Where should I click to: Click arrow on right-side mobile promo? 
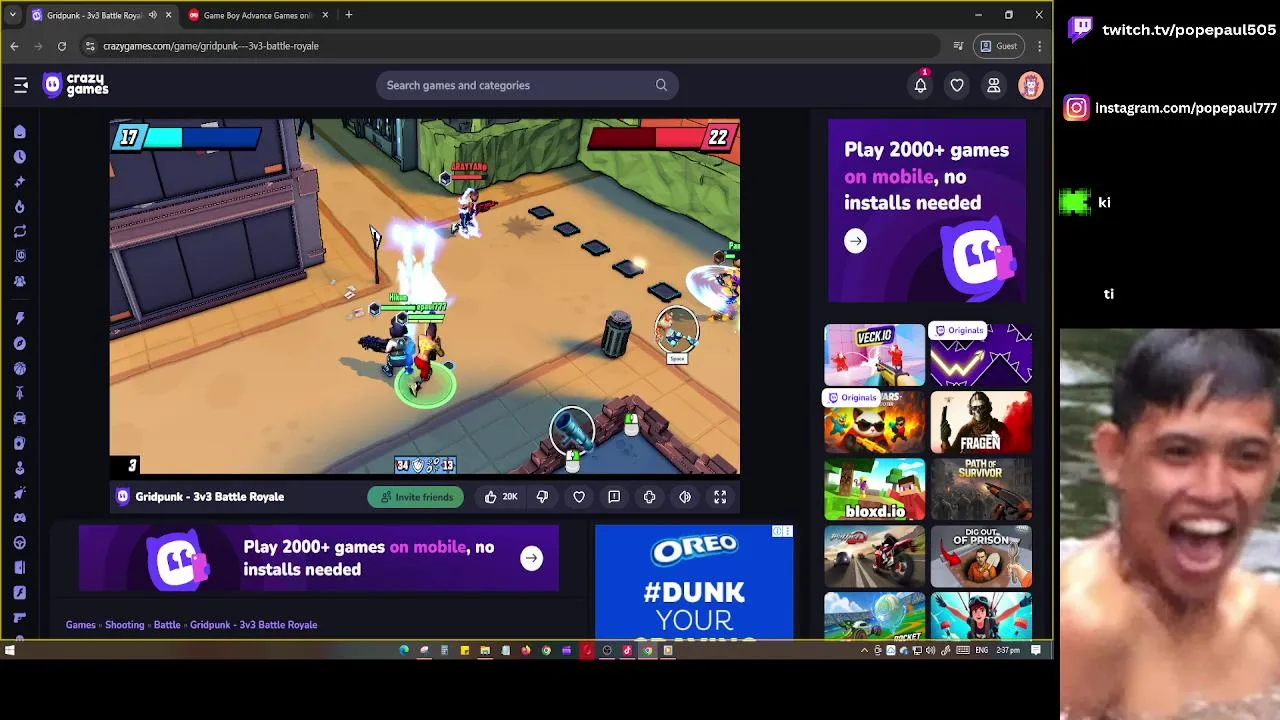(855, 241)
